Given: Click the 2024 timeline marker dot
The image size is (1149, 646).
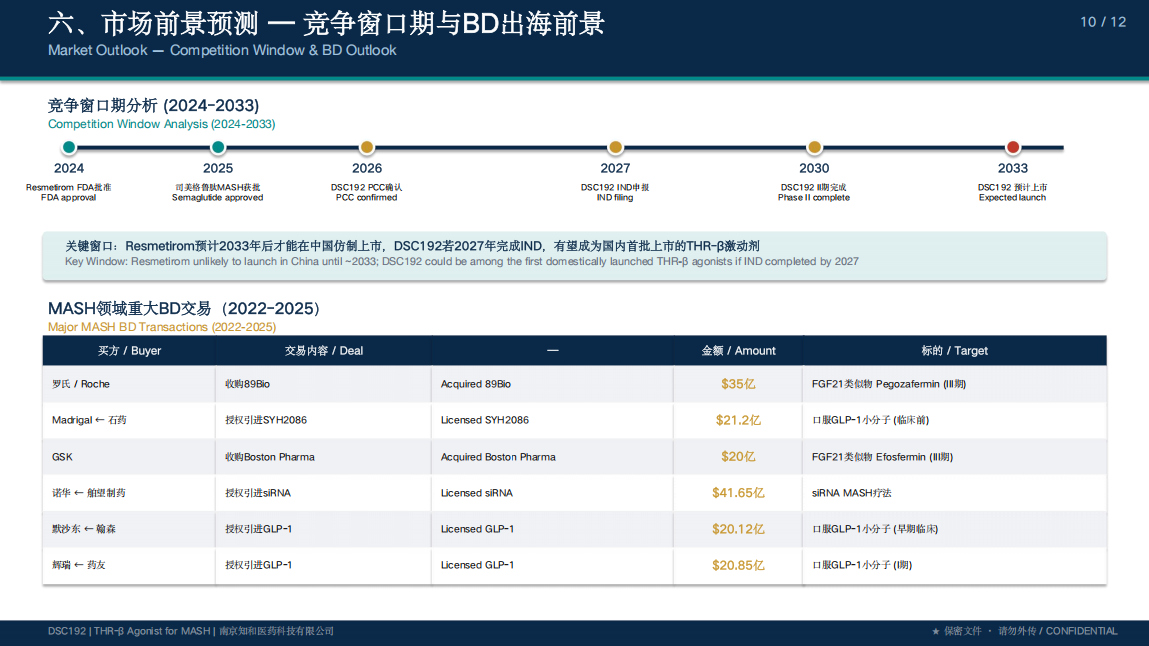Looking at the screenshot, I should click(69, 147).
